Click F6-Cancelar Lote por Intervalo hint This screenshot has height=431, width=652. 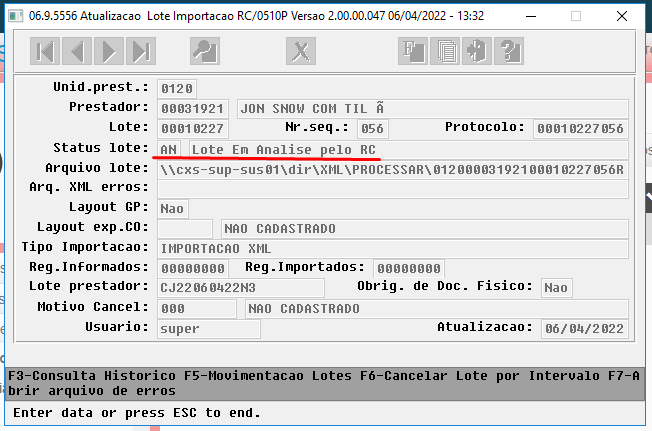[x=480, y=376]
